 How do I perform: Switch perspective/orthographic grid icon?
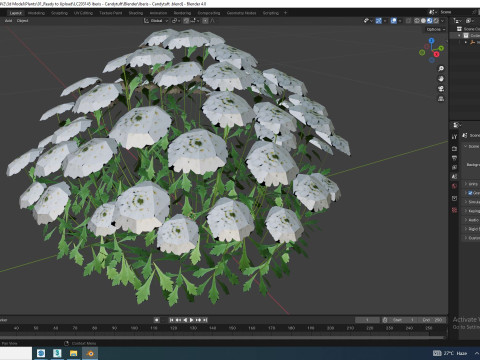click(x=441, y=99)
